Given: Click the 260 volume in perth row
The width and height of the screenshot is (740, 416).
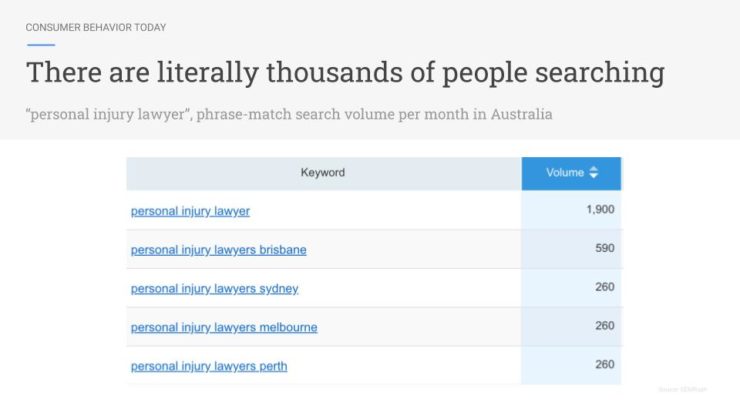Looking at the screenshot, I should [605, 365].
